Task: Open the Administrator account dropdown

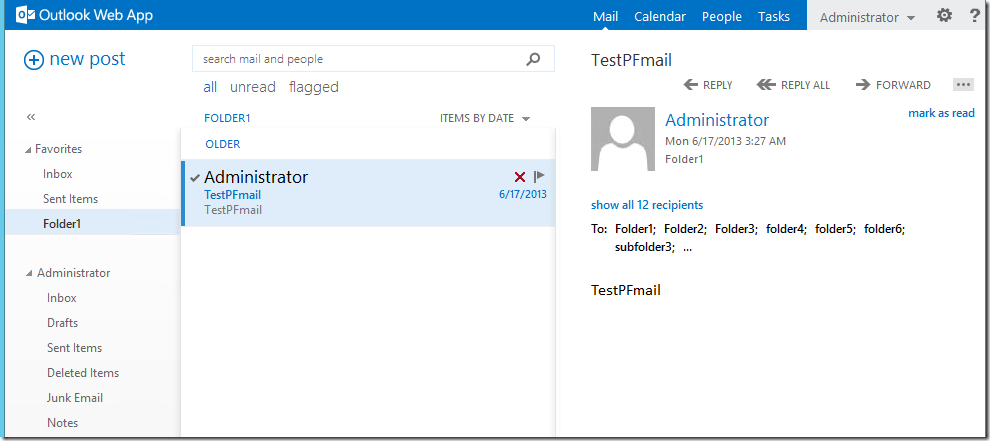Action: [868, 17]
